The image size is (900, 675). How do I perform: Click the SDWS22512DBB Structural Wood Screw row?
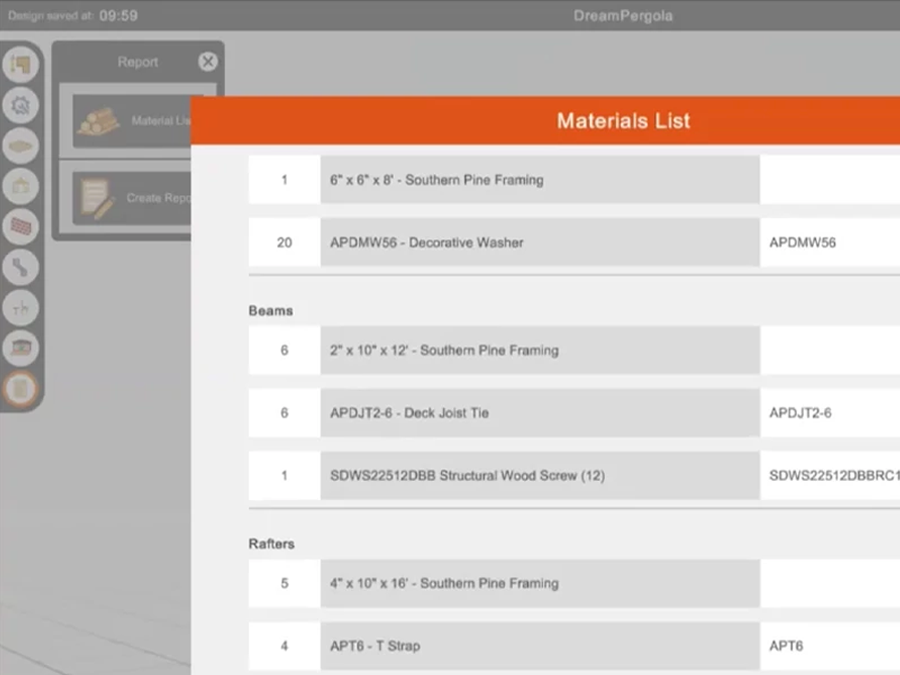(x=539, y=476)
